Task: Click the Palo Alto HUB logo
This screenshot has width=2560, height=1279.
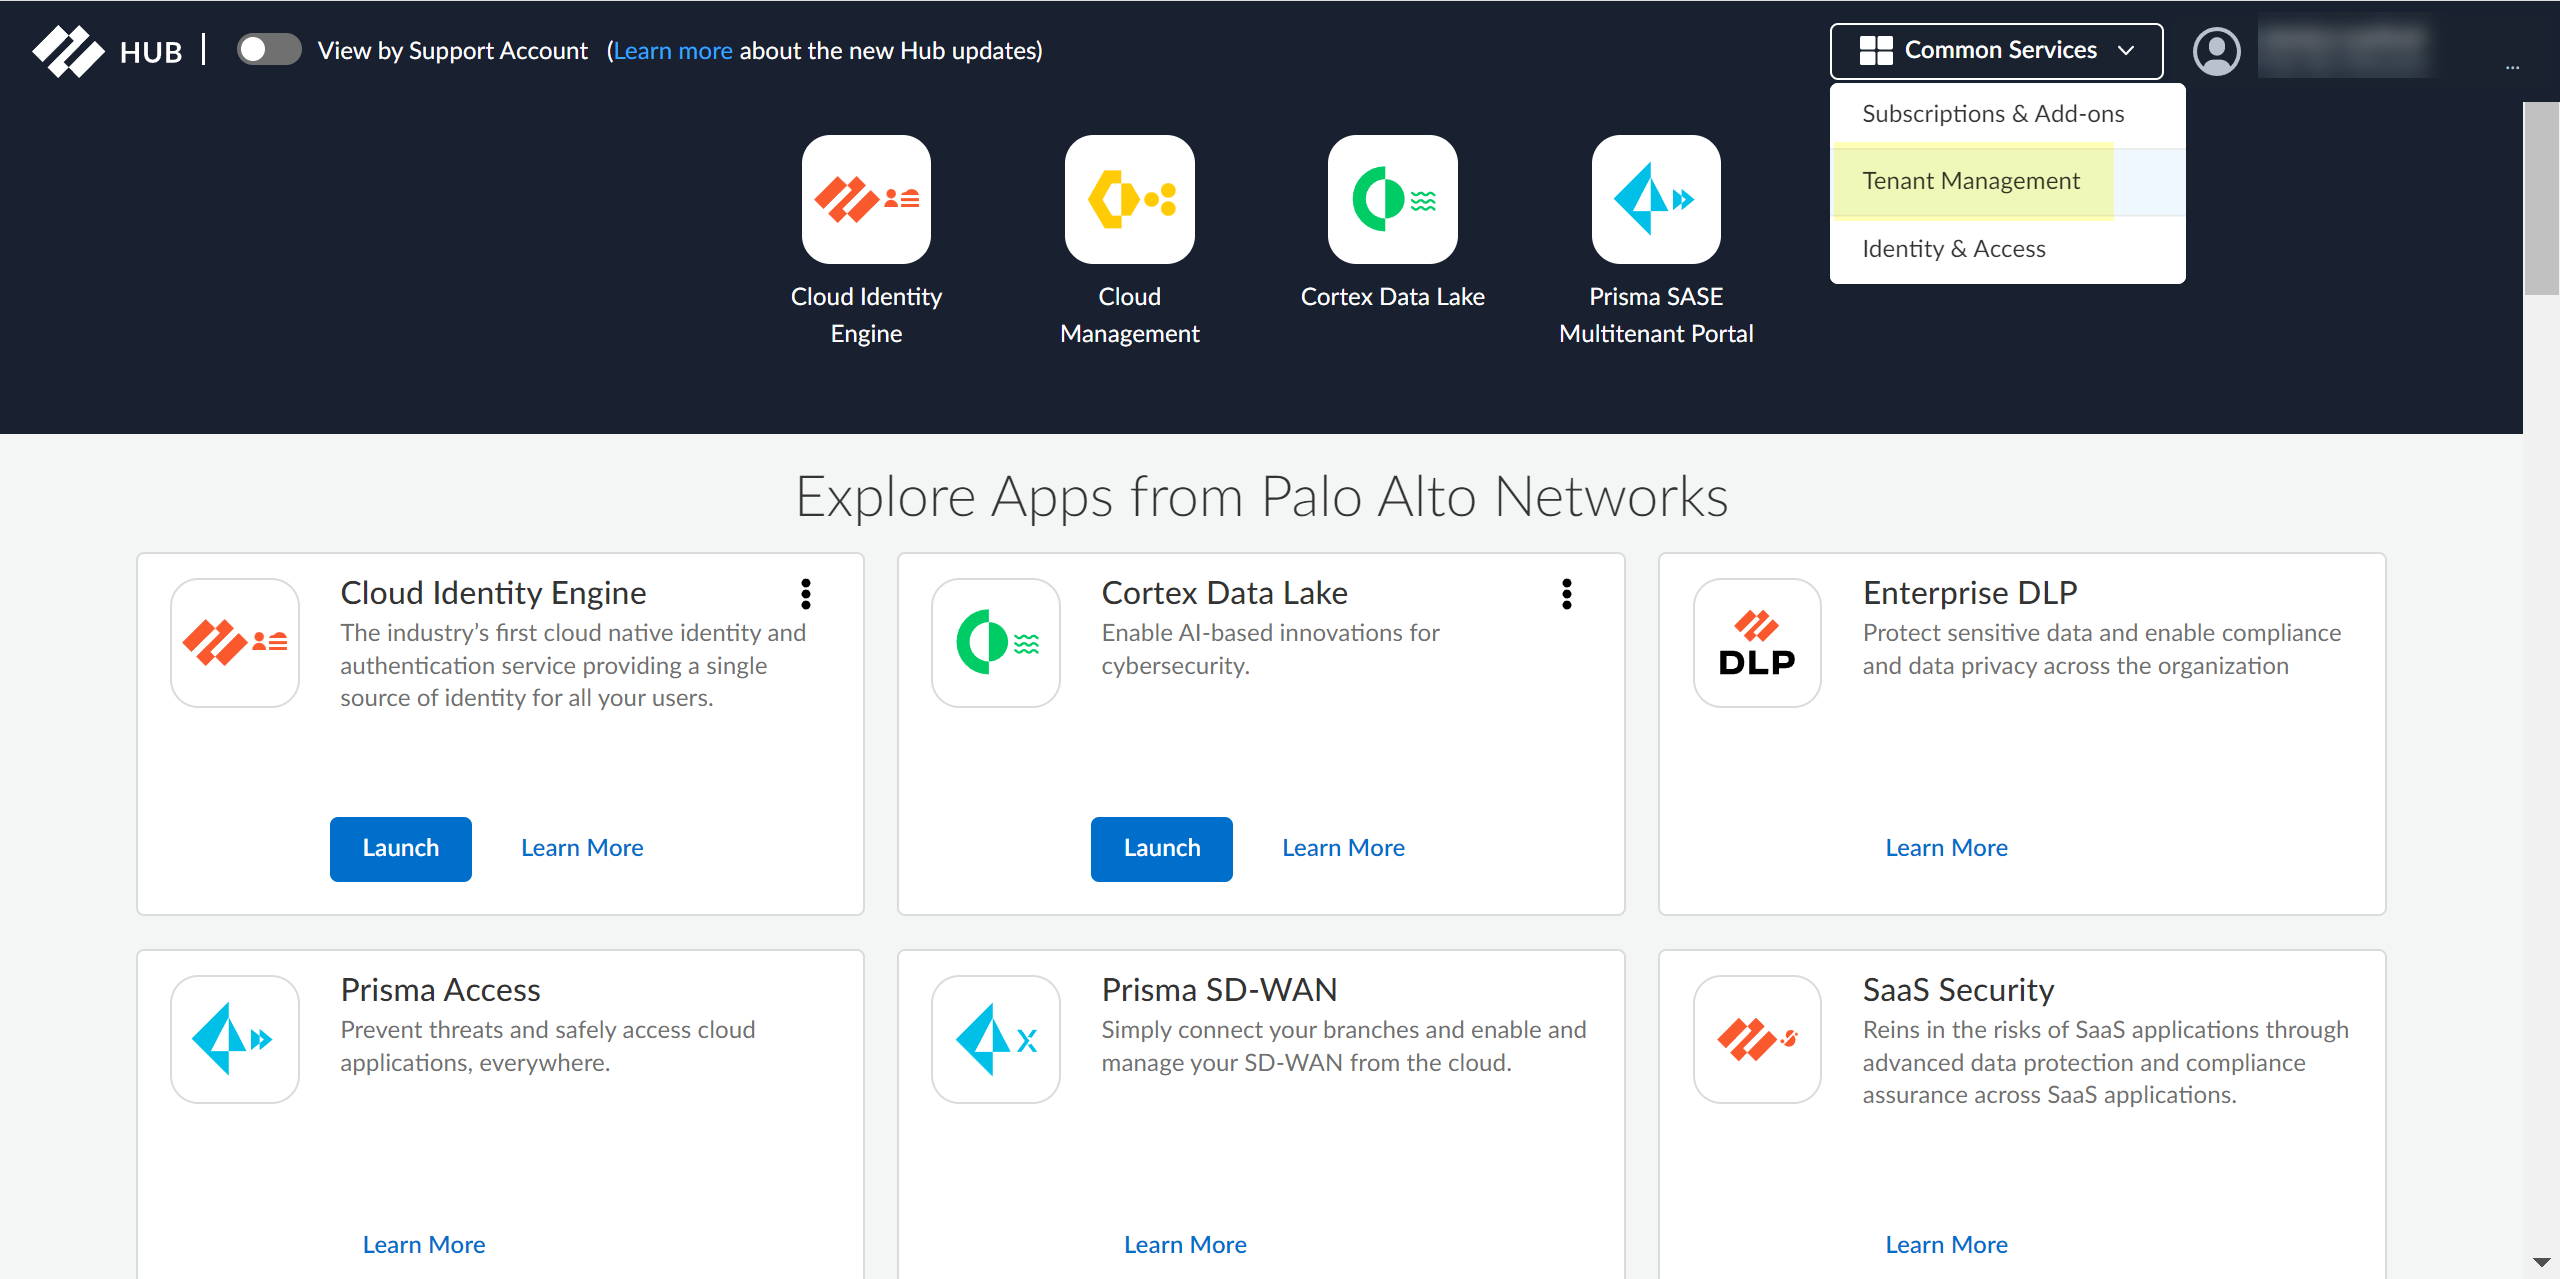Action: tap(69, 51)
